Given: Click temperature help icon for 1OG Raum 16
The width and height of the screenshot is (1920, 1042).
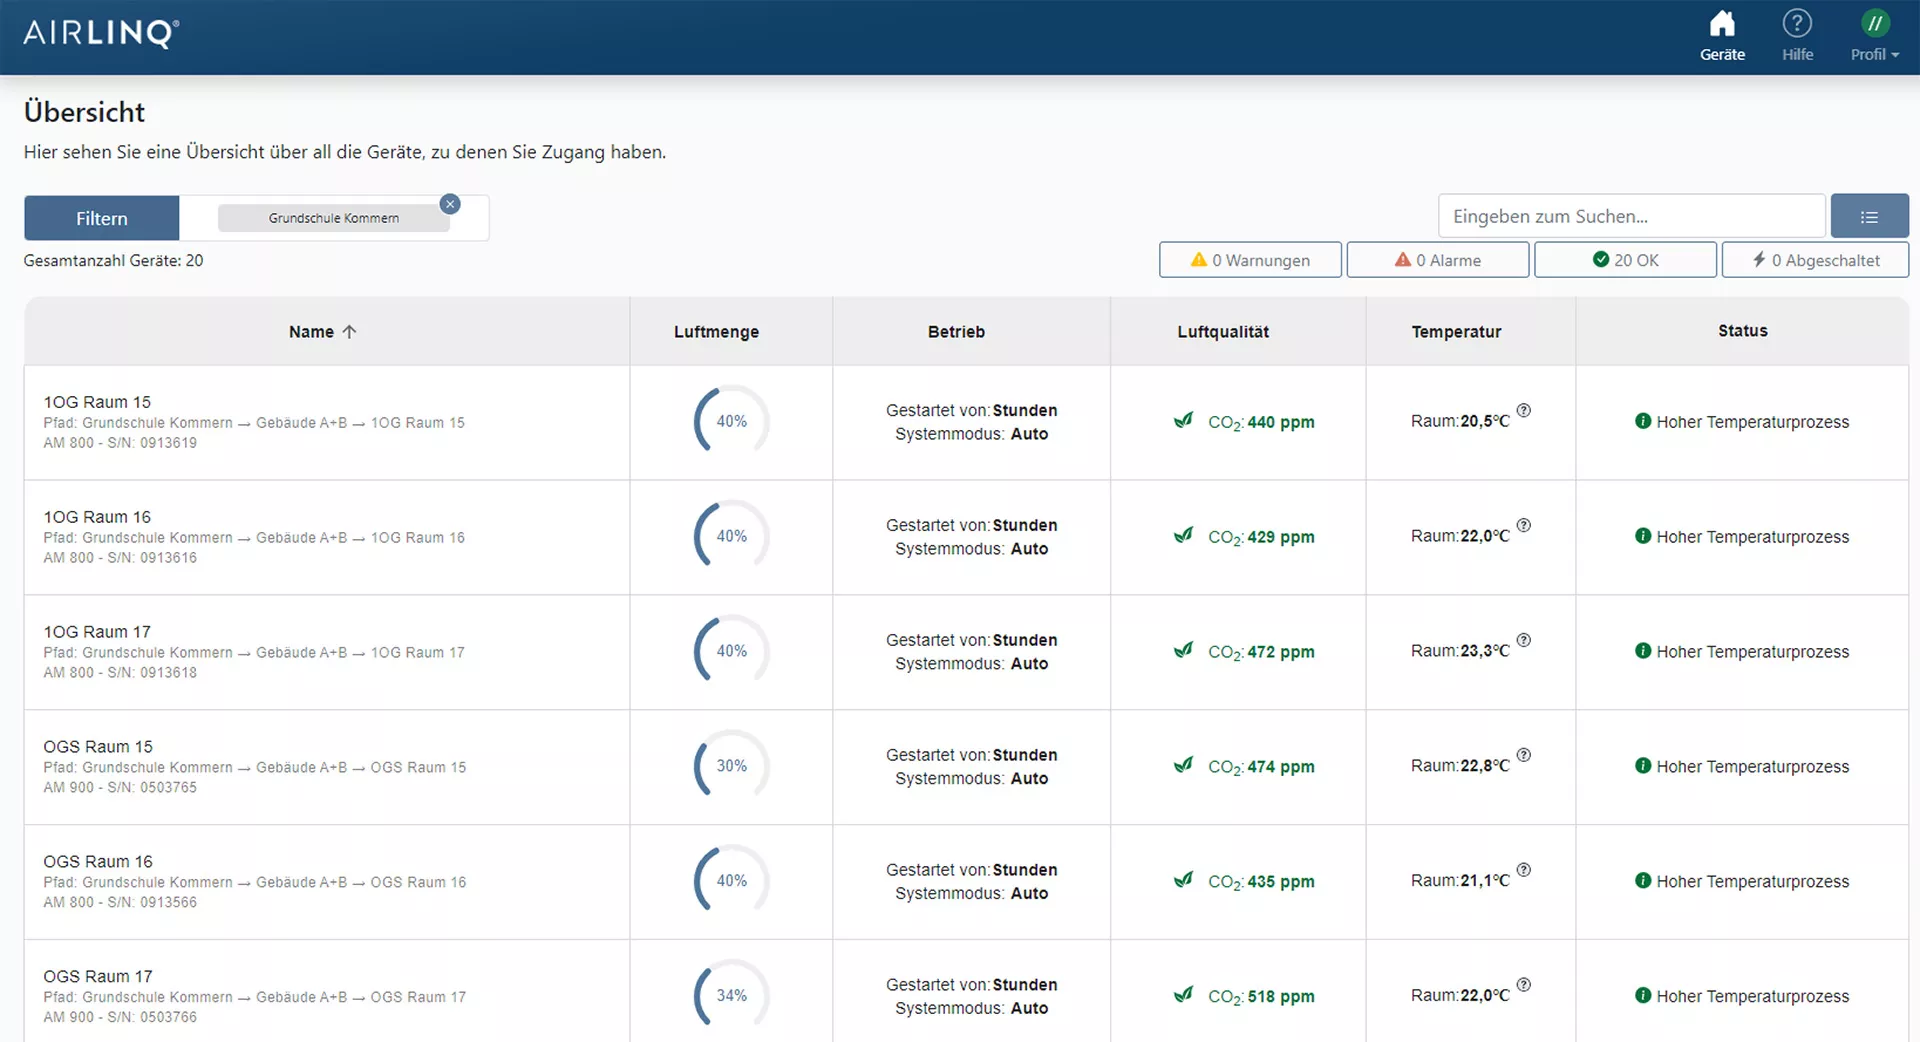Looking at the screenshot, I should coord(1523,525).
